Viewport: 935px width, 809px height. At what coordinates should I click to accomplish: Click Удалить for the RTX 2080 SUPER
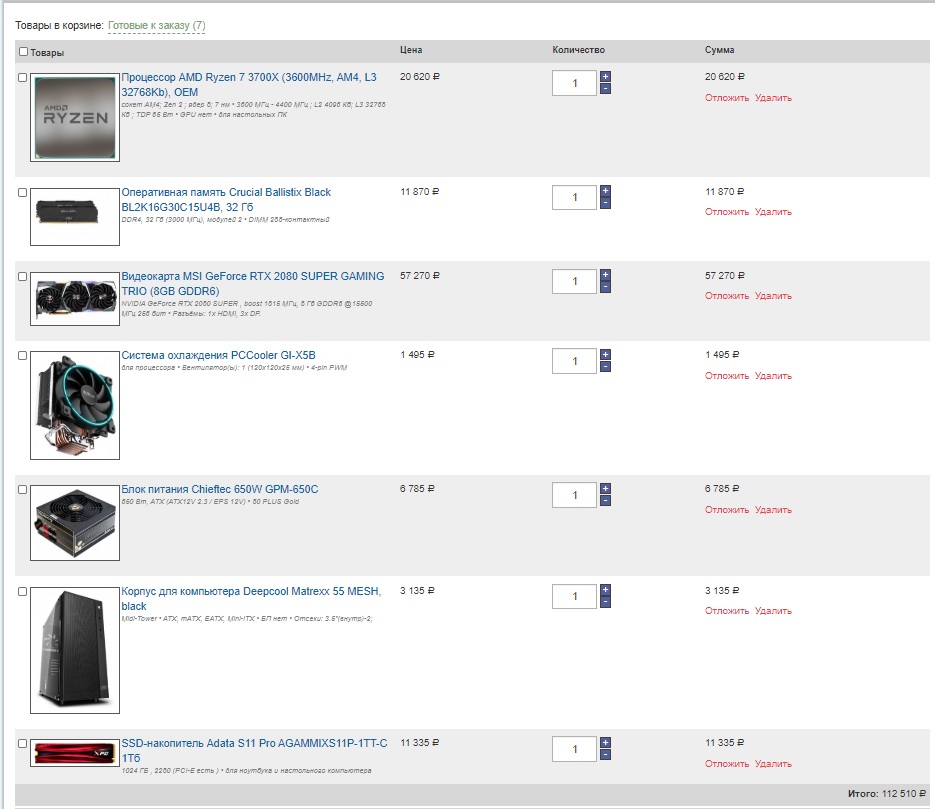[773, 296]
